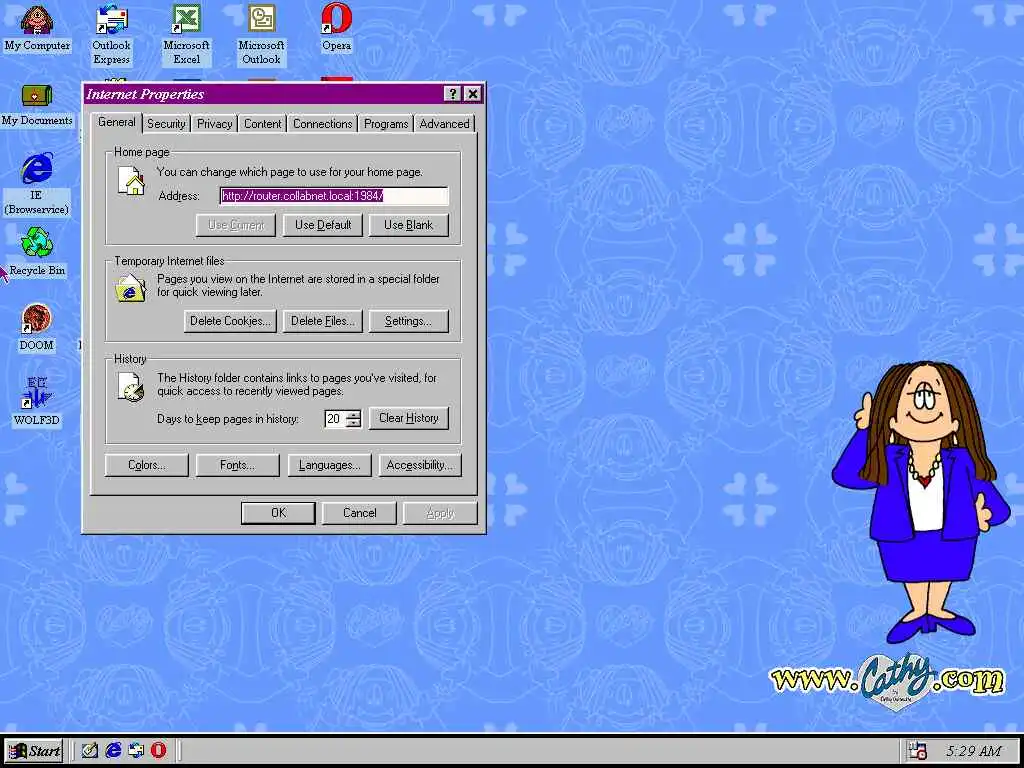This screenshot has width=1024, height=768.
Task: Increase days to keep history spinner
Action: tap(353, 414)
